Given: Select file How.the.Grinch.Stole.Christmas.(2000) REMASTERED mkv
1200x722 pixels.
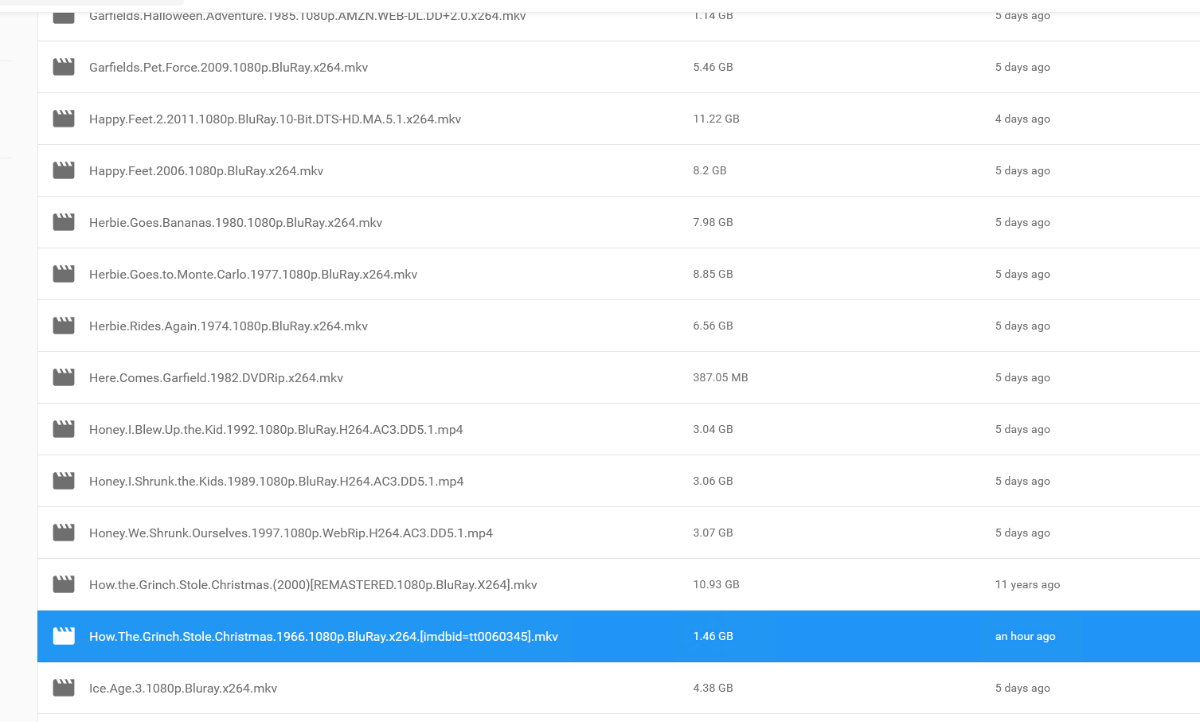Looking at the screenshot, I should (x=313, y=585).
